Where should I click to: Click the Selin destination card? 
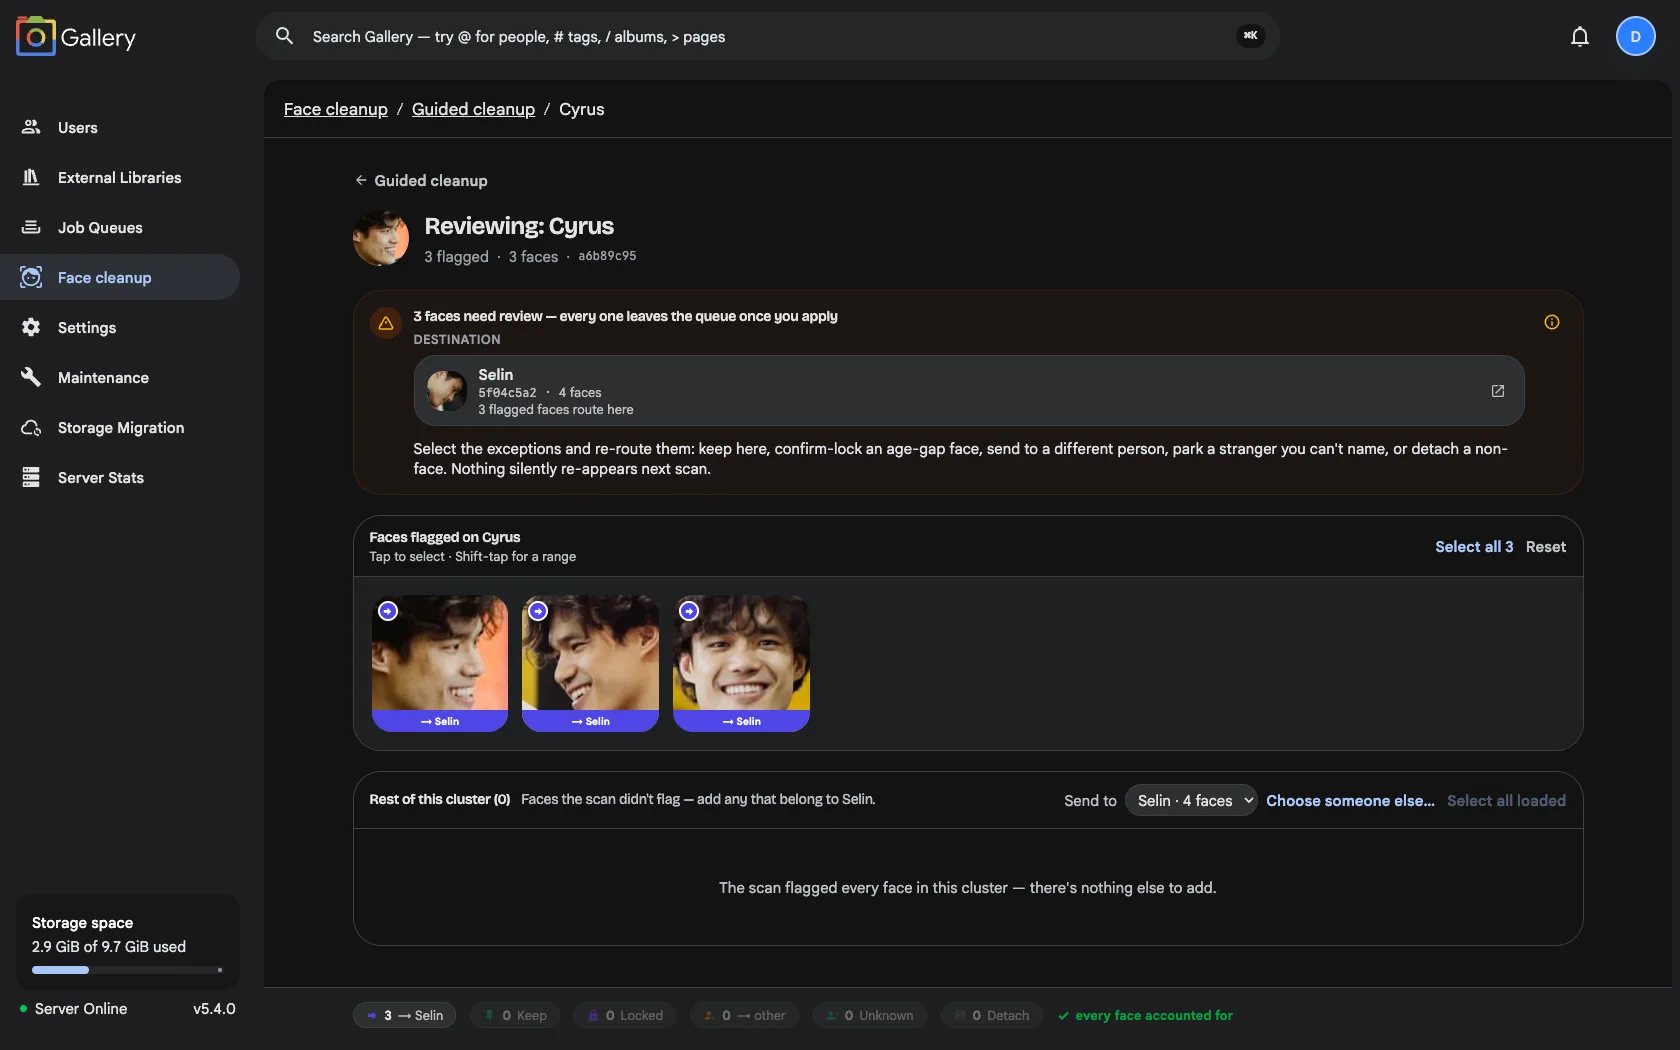969,391
